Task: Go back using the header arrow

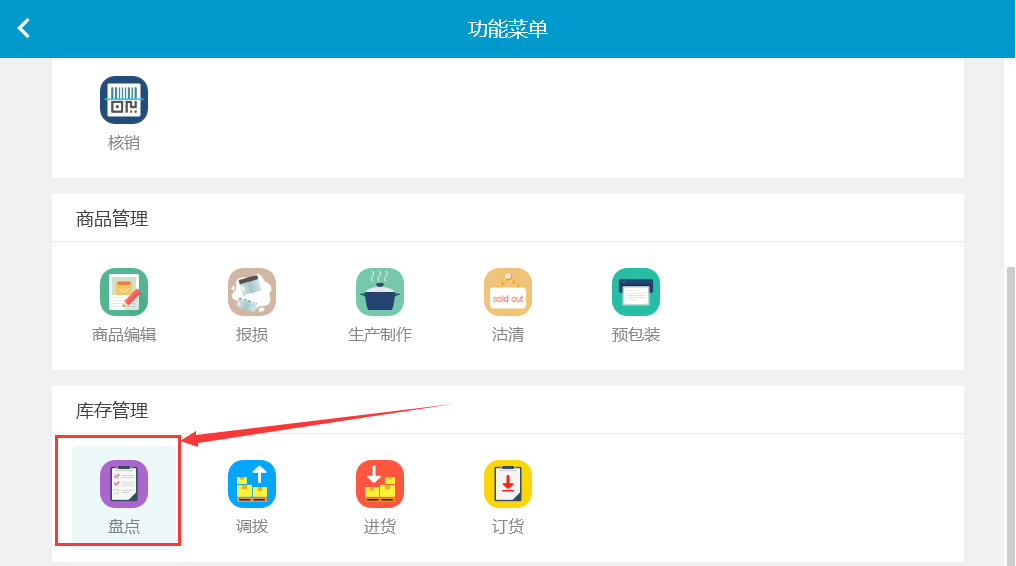Action: click(24, 28)
